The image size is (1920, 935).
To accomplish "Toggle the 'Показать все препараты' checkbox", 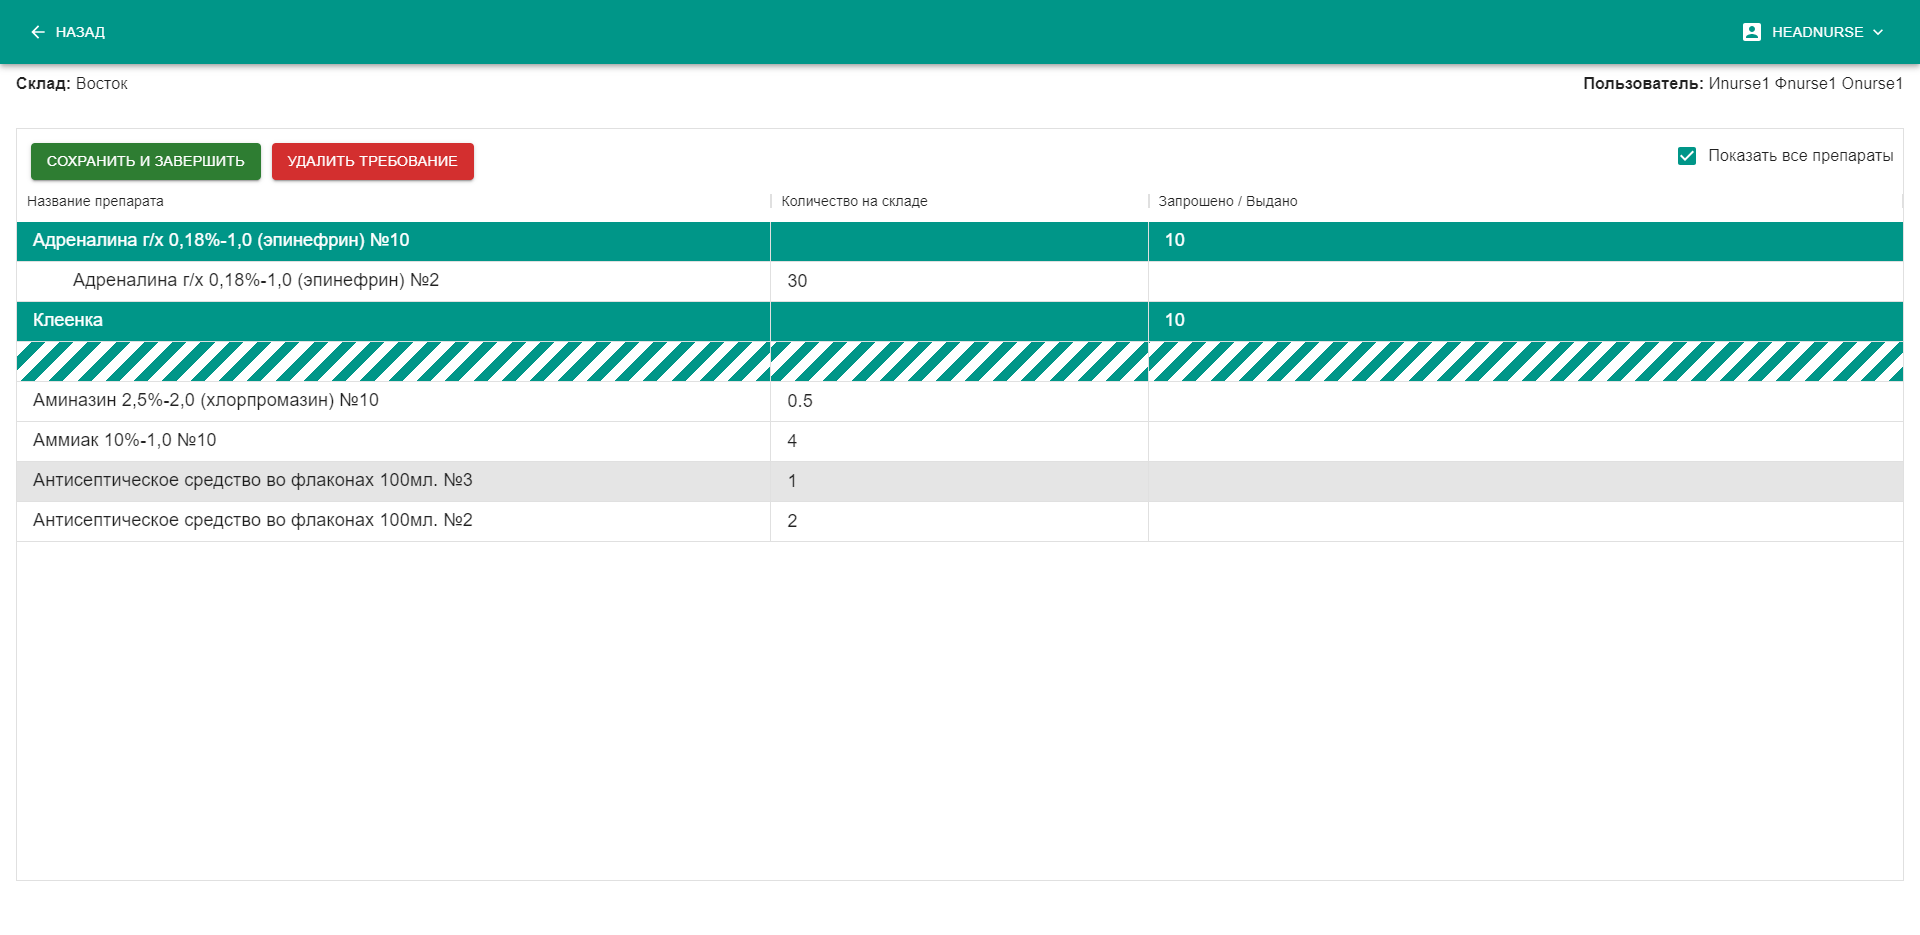I will click(x=1687, y=156).
